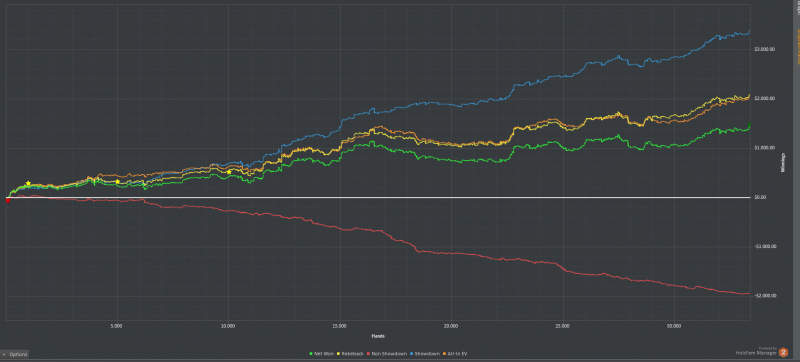The width and height of the screenshot is (800, 362).
Task: Click the 25,000 hands axis label
Action: click(x=562, y=326)
